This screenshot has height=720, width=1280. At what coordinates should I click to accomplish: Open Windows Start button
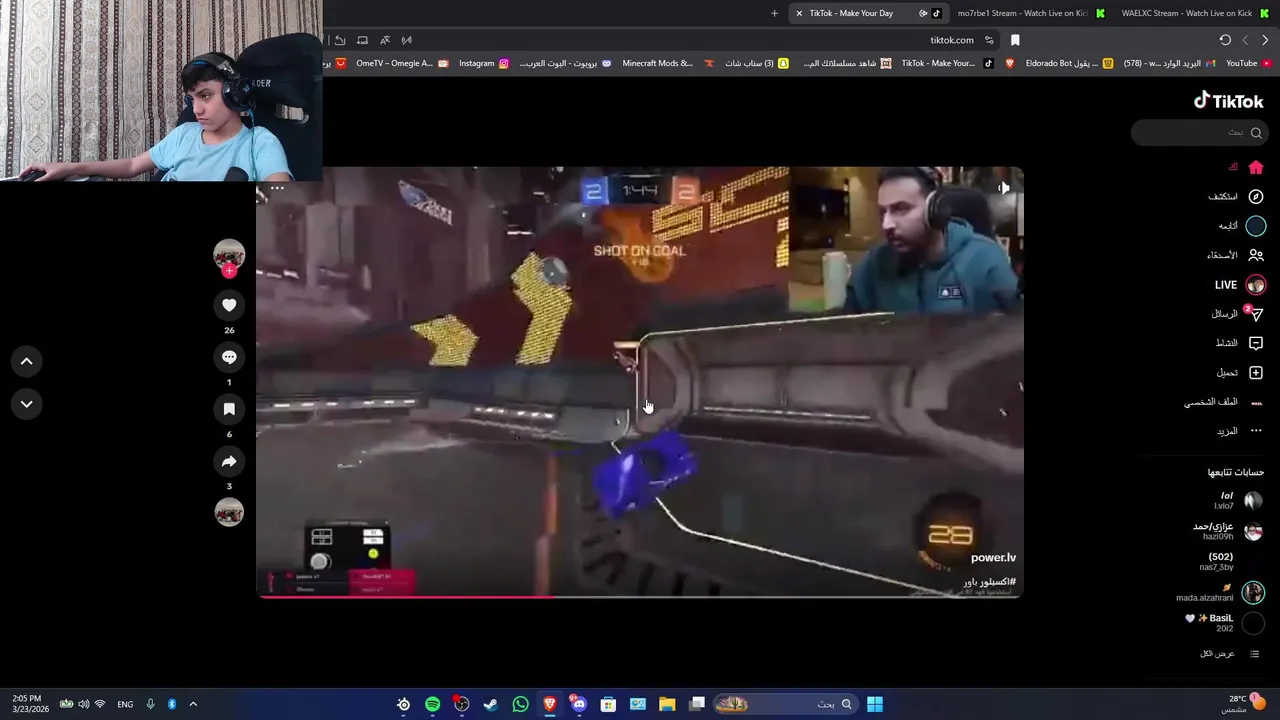875,704
